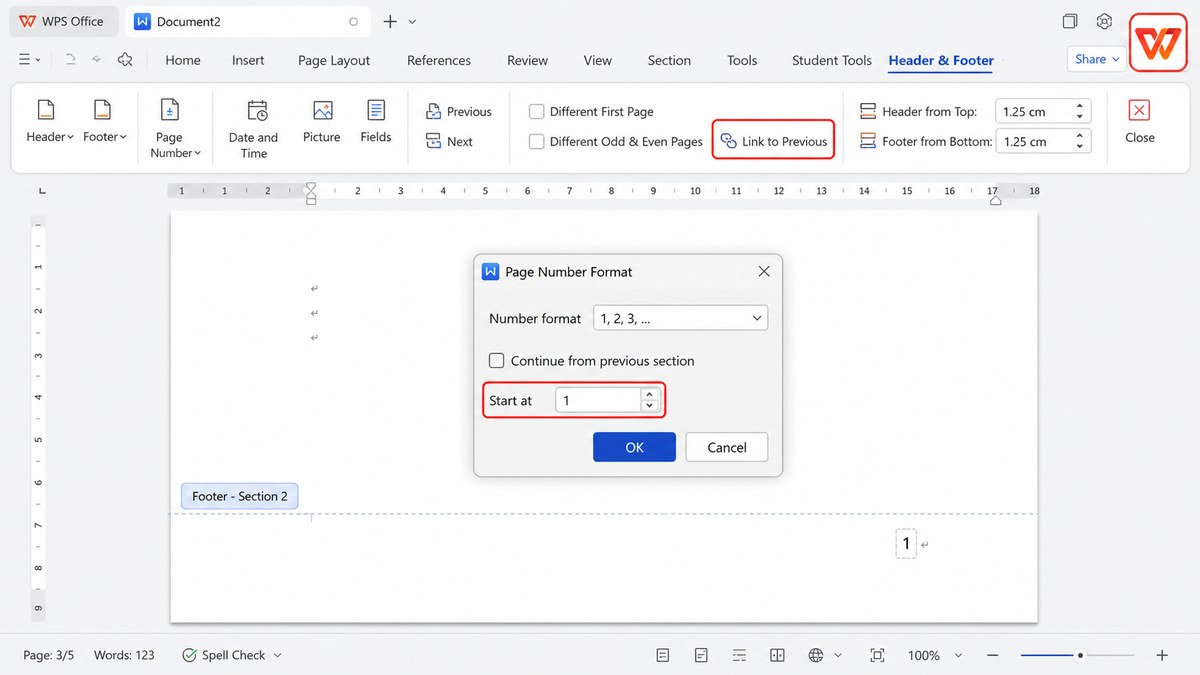Insert Date and Time into footer
The height and width of the screenshot is (675, 1200).
[x=253, y=129]
